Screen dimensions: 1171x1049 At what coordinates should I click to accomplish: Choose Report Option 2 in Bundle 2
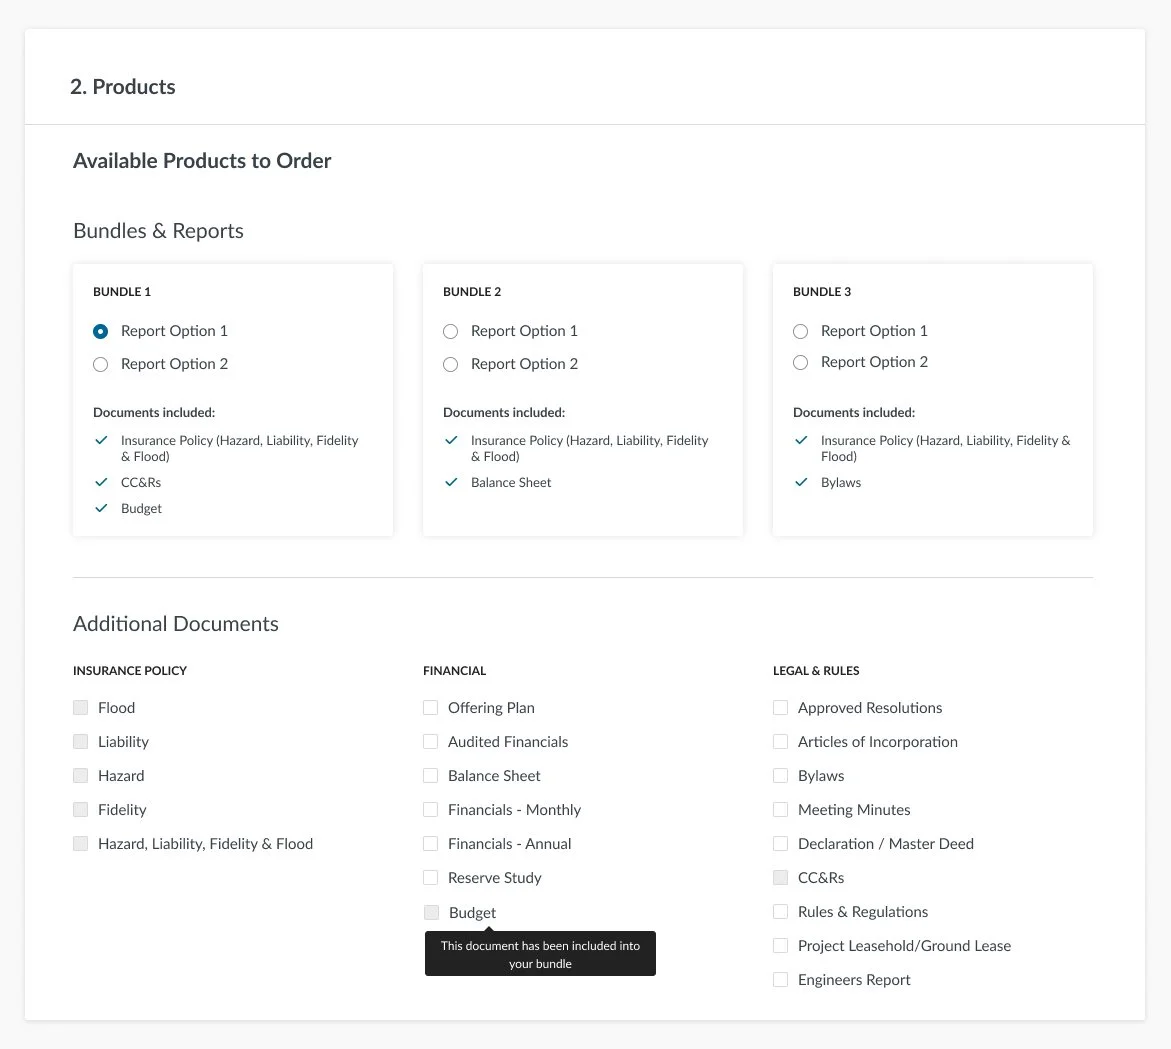tap(450, 364)
